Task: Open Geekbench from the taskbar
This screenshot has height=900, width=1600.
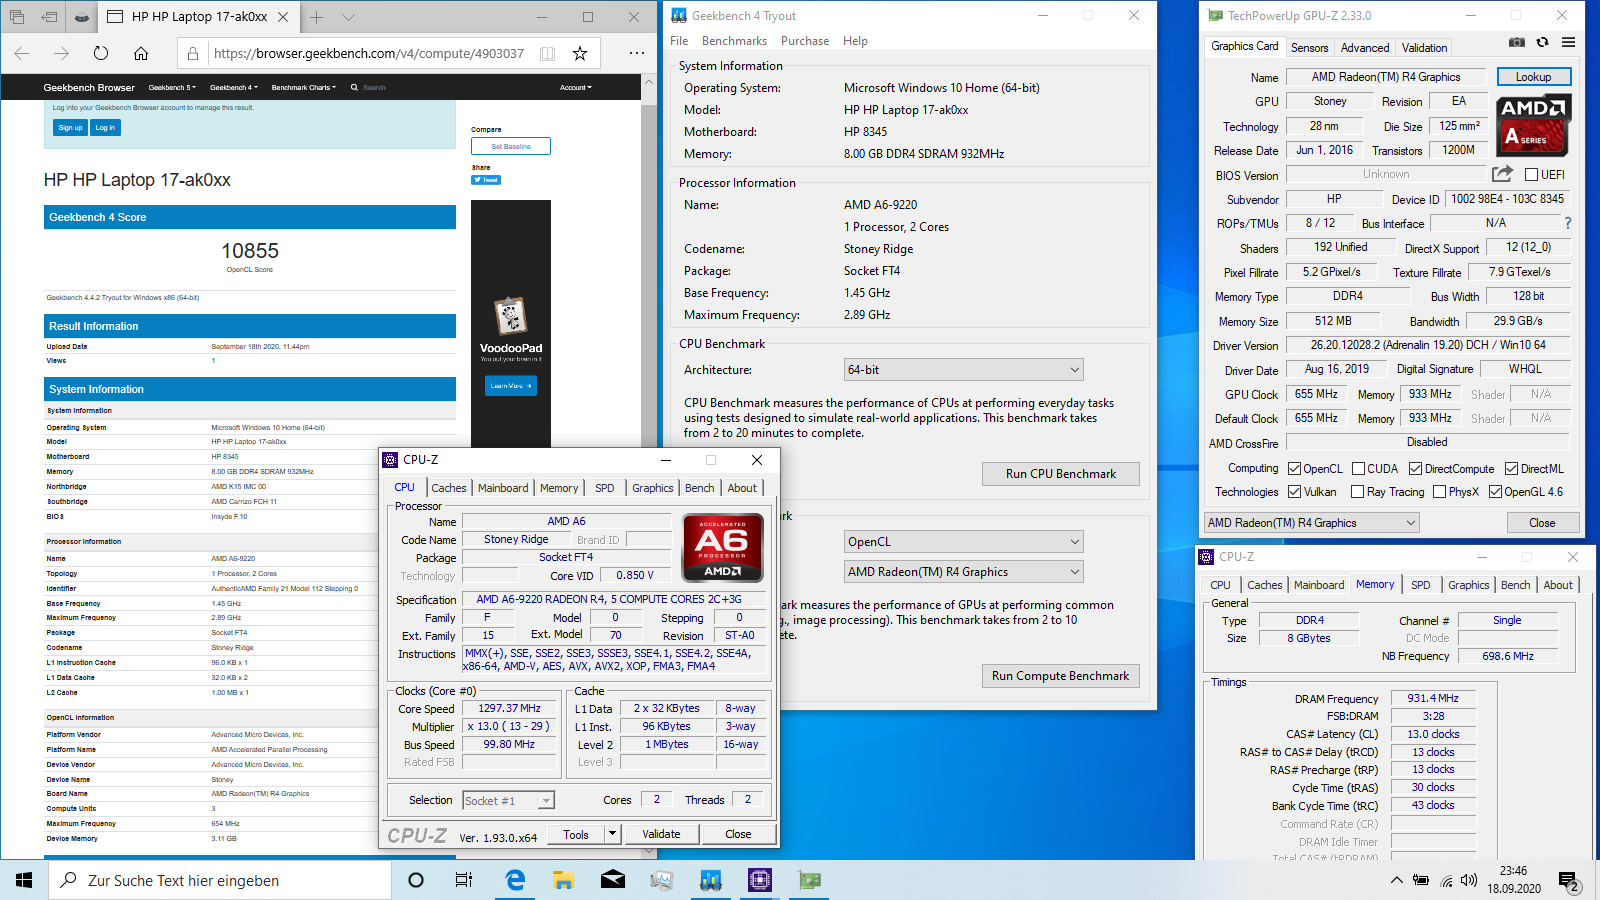Action: coord(711,880)
